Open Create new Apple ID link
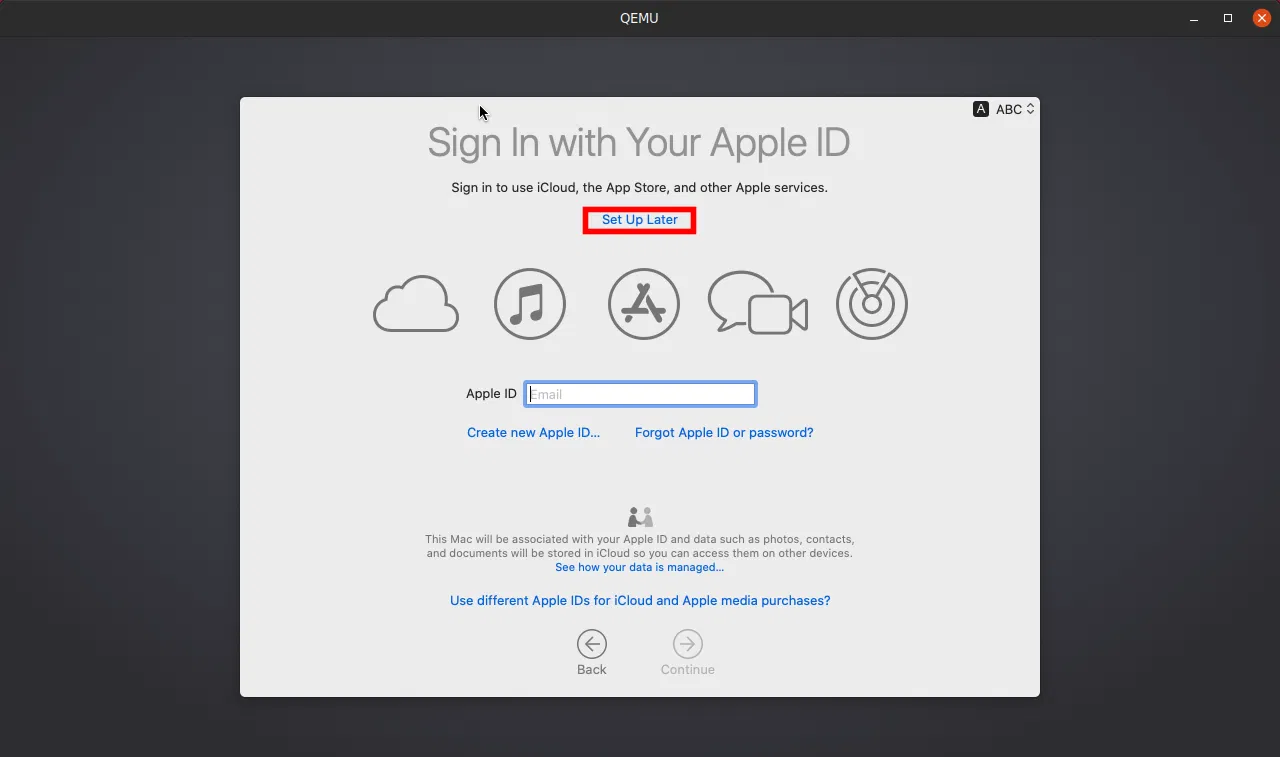The width and height of the screenshot is (1280, 757). [534, 433]
